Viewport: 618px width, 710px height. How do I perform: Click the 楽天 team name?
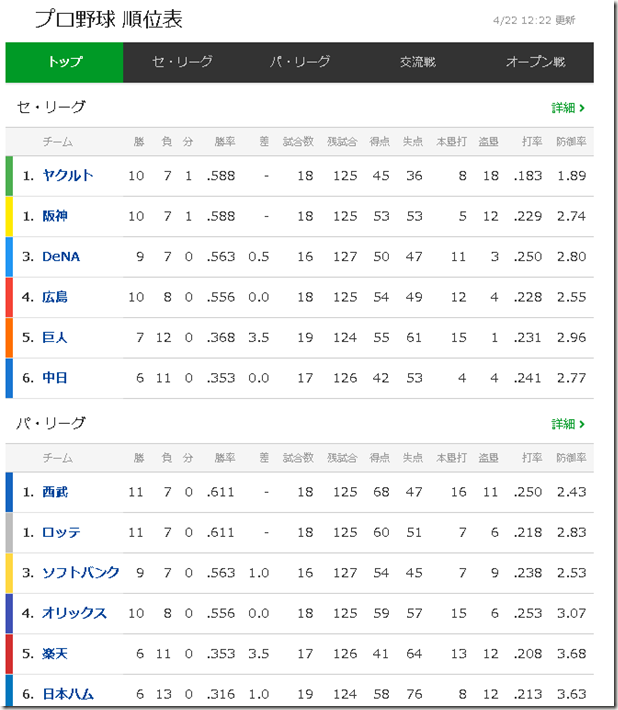pos(55,654)
